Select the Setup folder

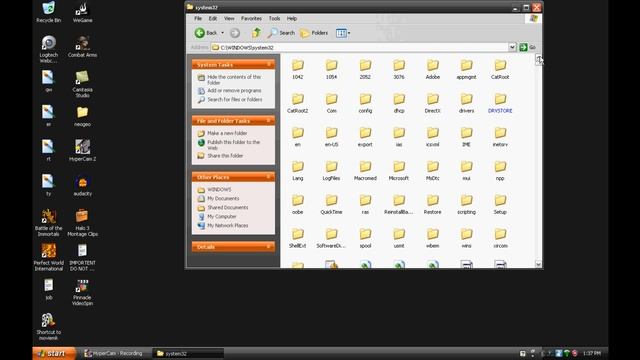coord(500,205)
